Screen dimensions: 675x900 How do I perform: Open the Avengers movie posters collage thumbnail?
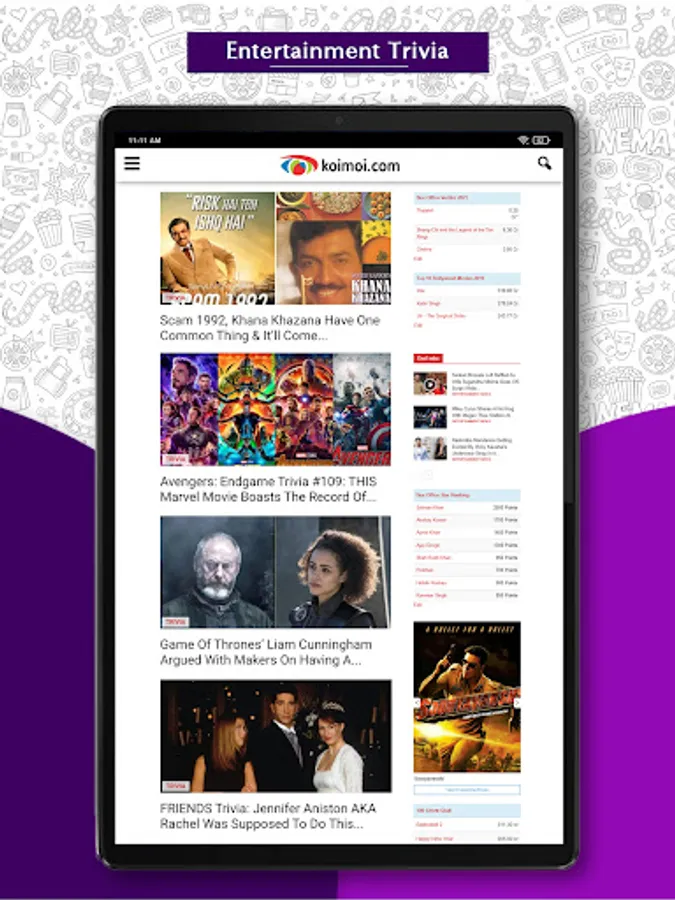click(x=276, y=409)
